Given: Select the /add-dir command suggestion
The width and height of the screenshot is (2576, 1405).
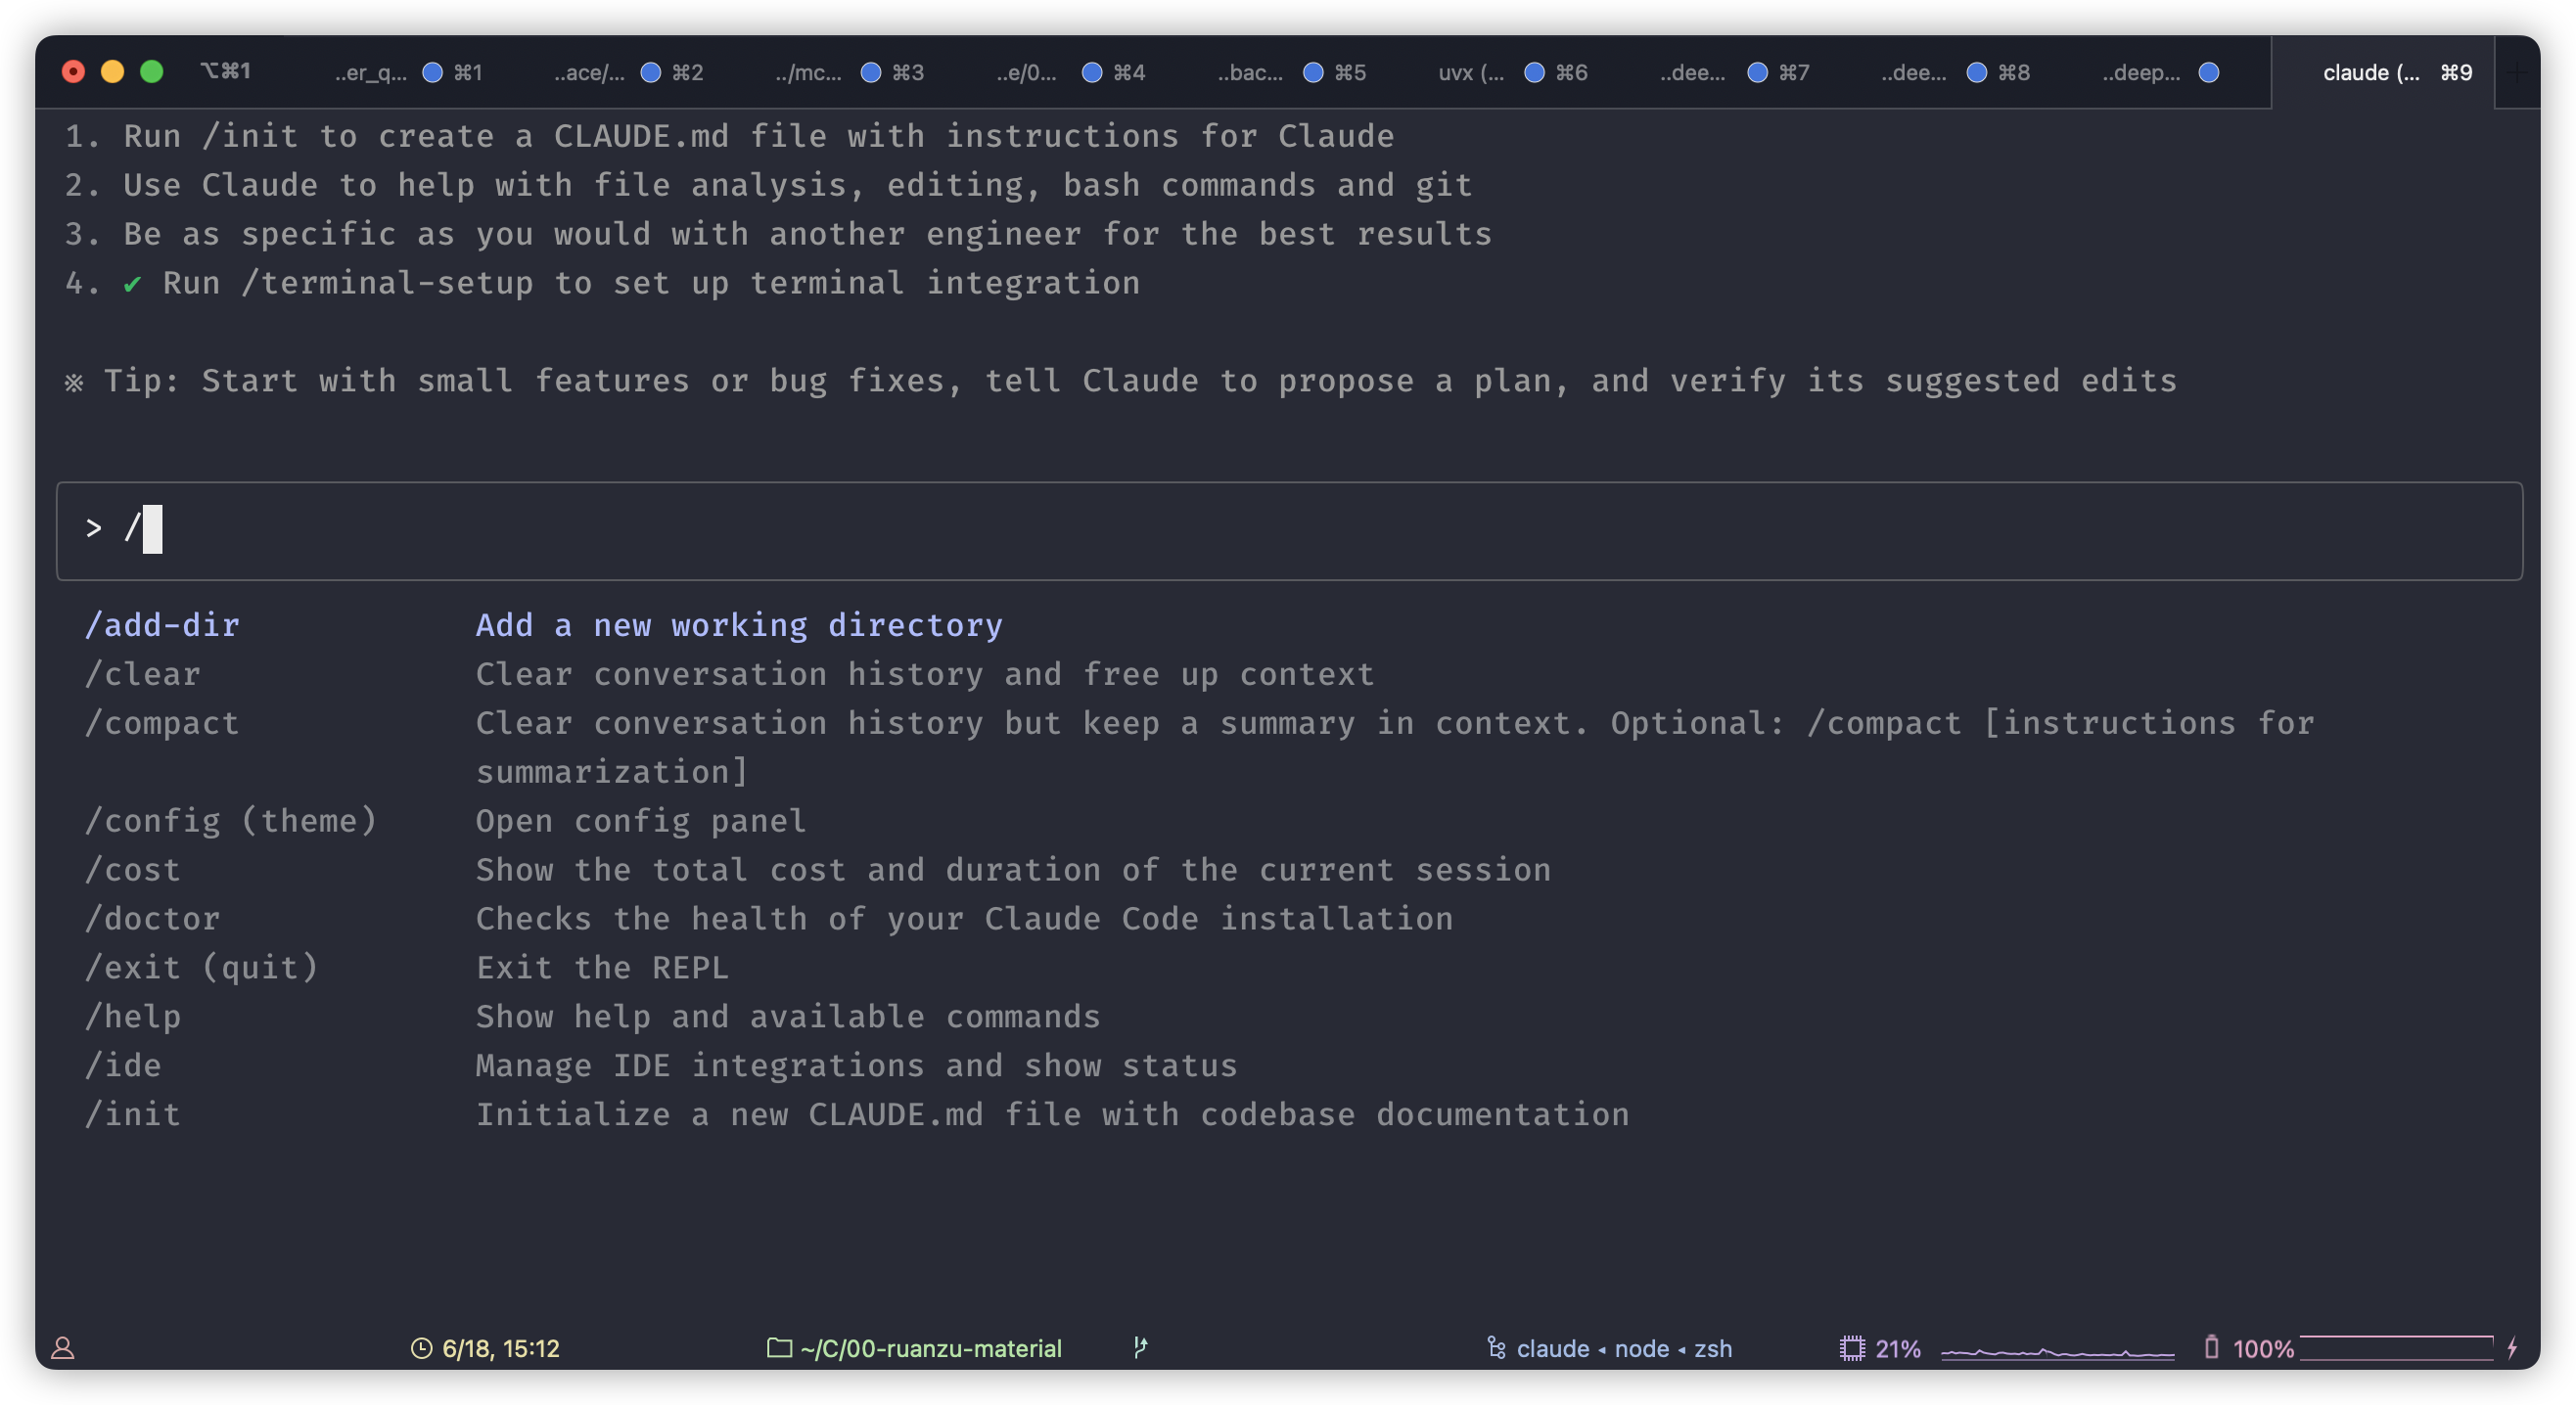Looking at the screenshot, I should 162,625.
